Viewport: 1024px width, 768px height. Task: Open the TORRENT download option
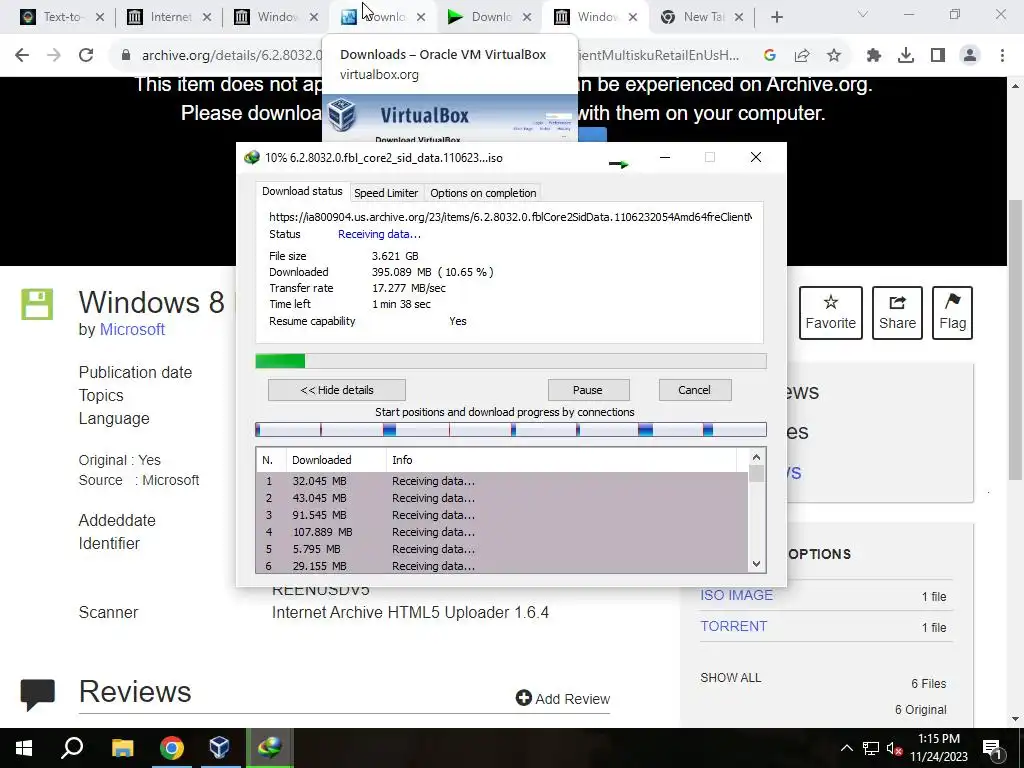pyautogui.click(x=734, y=626)
